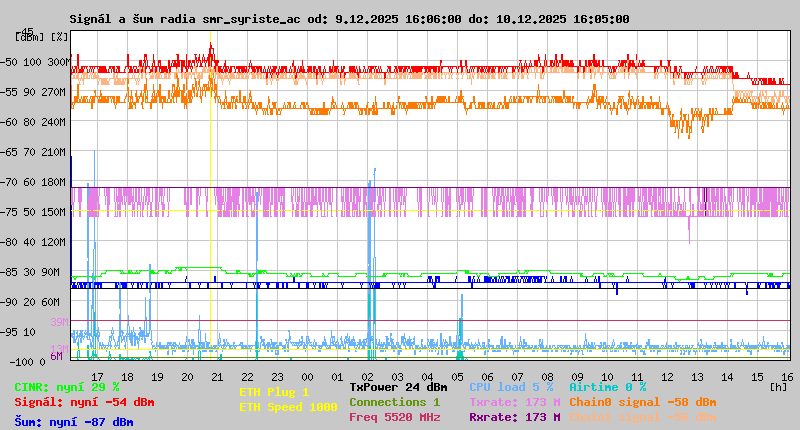Click the '14' hour label on x-axis

727,377
